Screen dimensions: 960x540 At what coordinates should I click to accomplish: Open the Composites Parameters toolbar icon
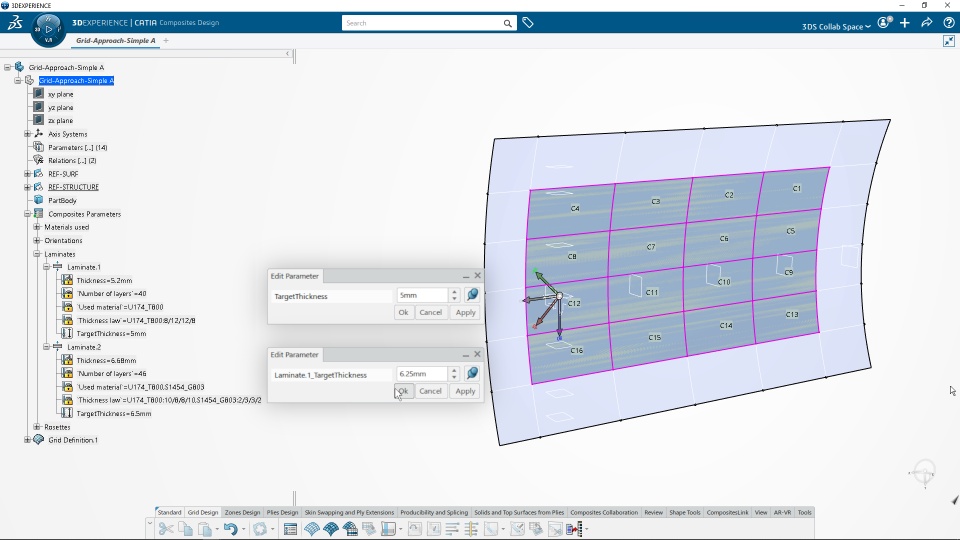point(290,529)
